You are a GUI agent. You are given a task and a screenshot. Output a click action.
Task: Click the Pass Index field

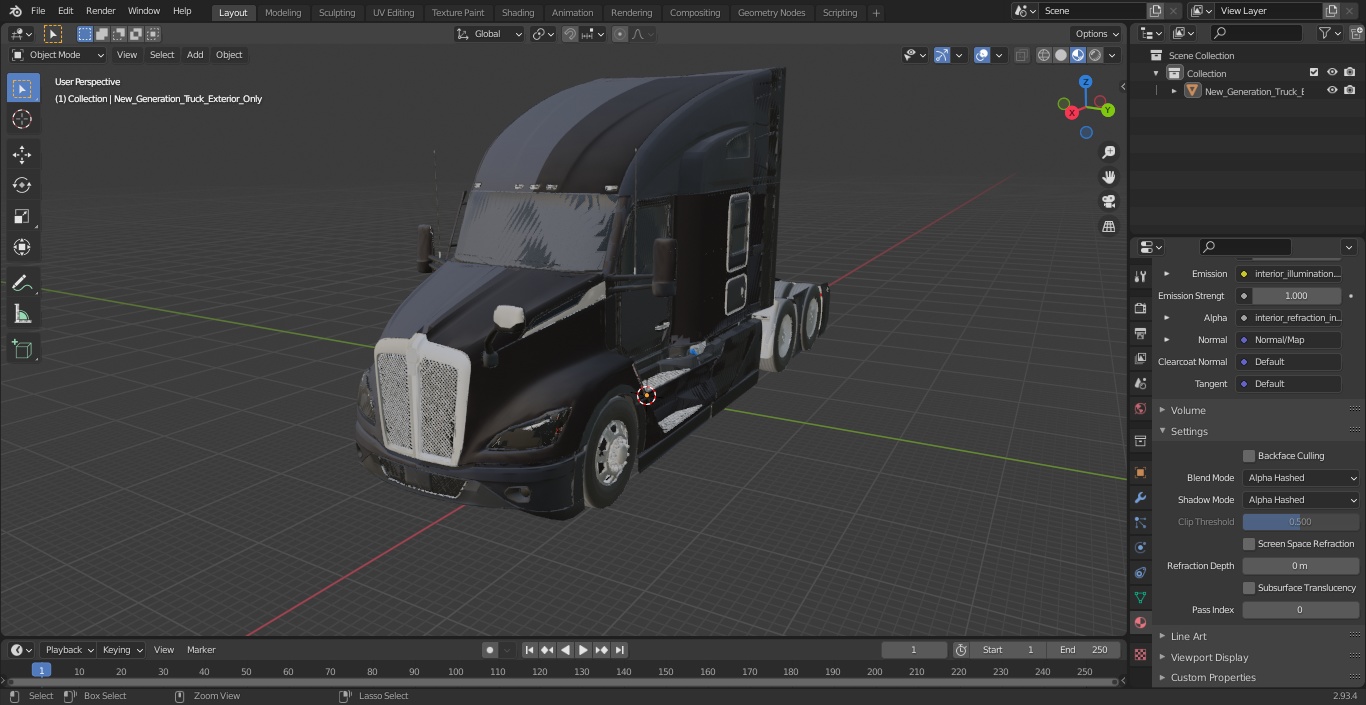(1301, 610)
